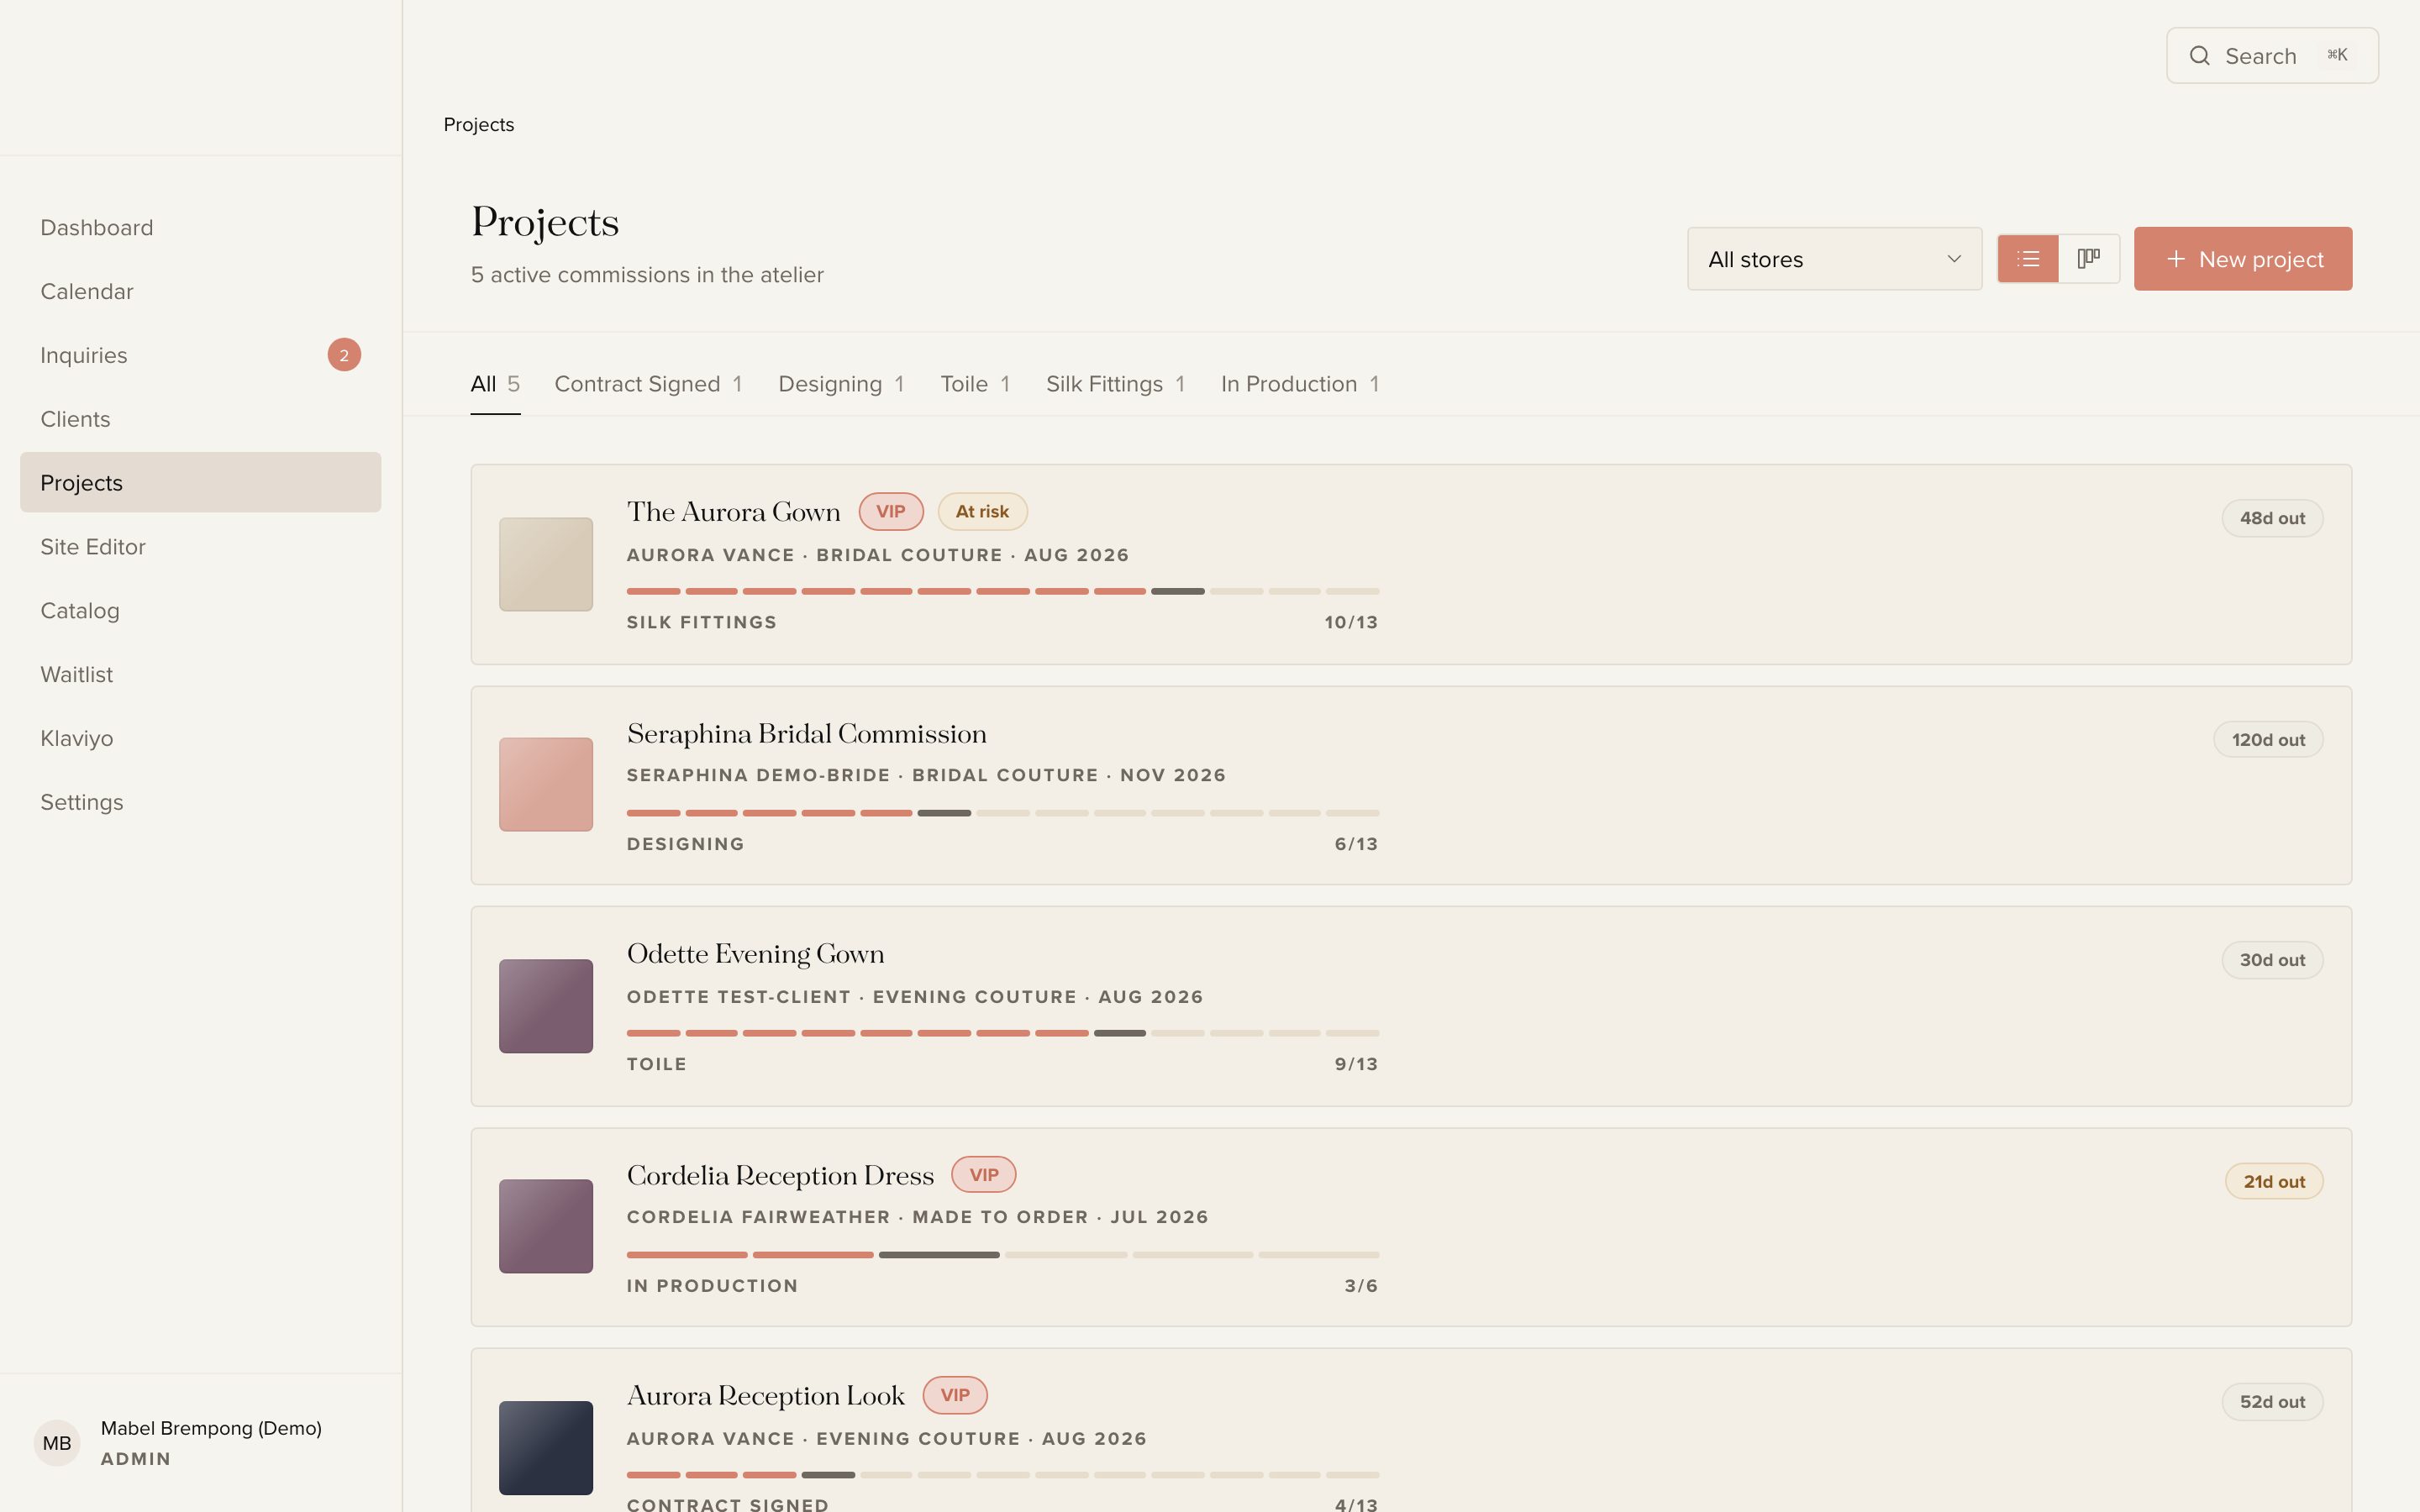Select the All tab

pos(495,384)
